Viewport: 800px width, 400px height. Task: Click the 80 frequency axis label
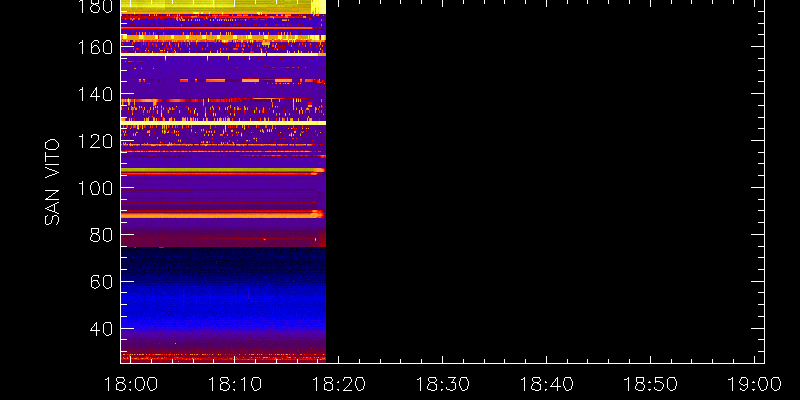click(101, 235)
